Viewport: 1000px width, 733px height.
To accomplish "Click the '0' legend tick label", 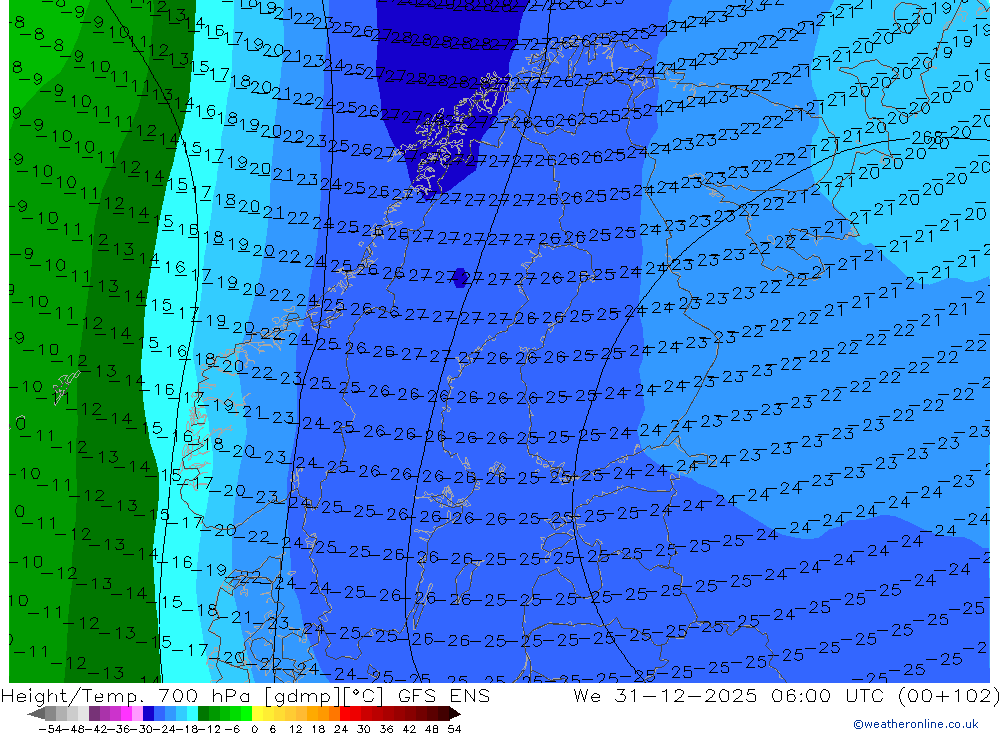I will pos(254,729).
